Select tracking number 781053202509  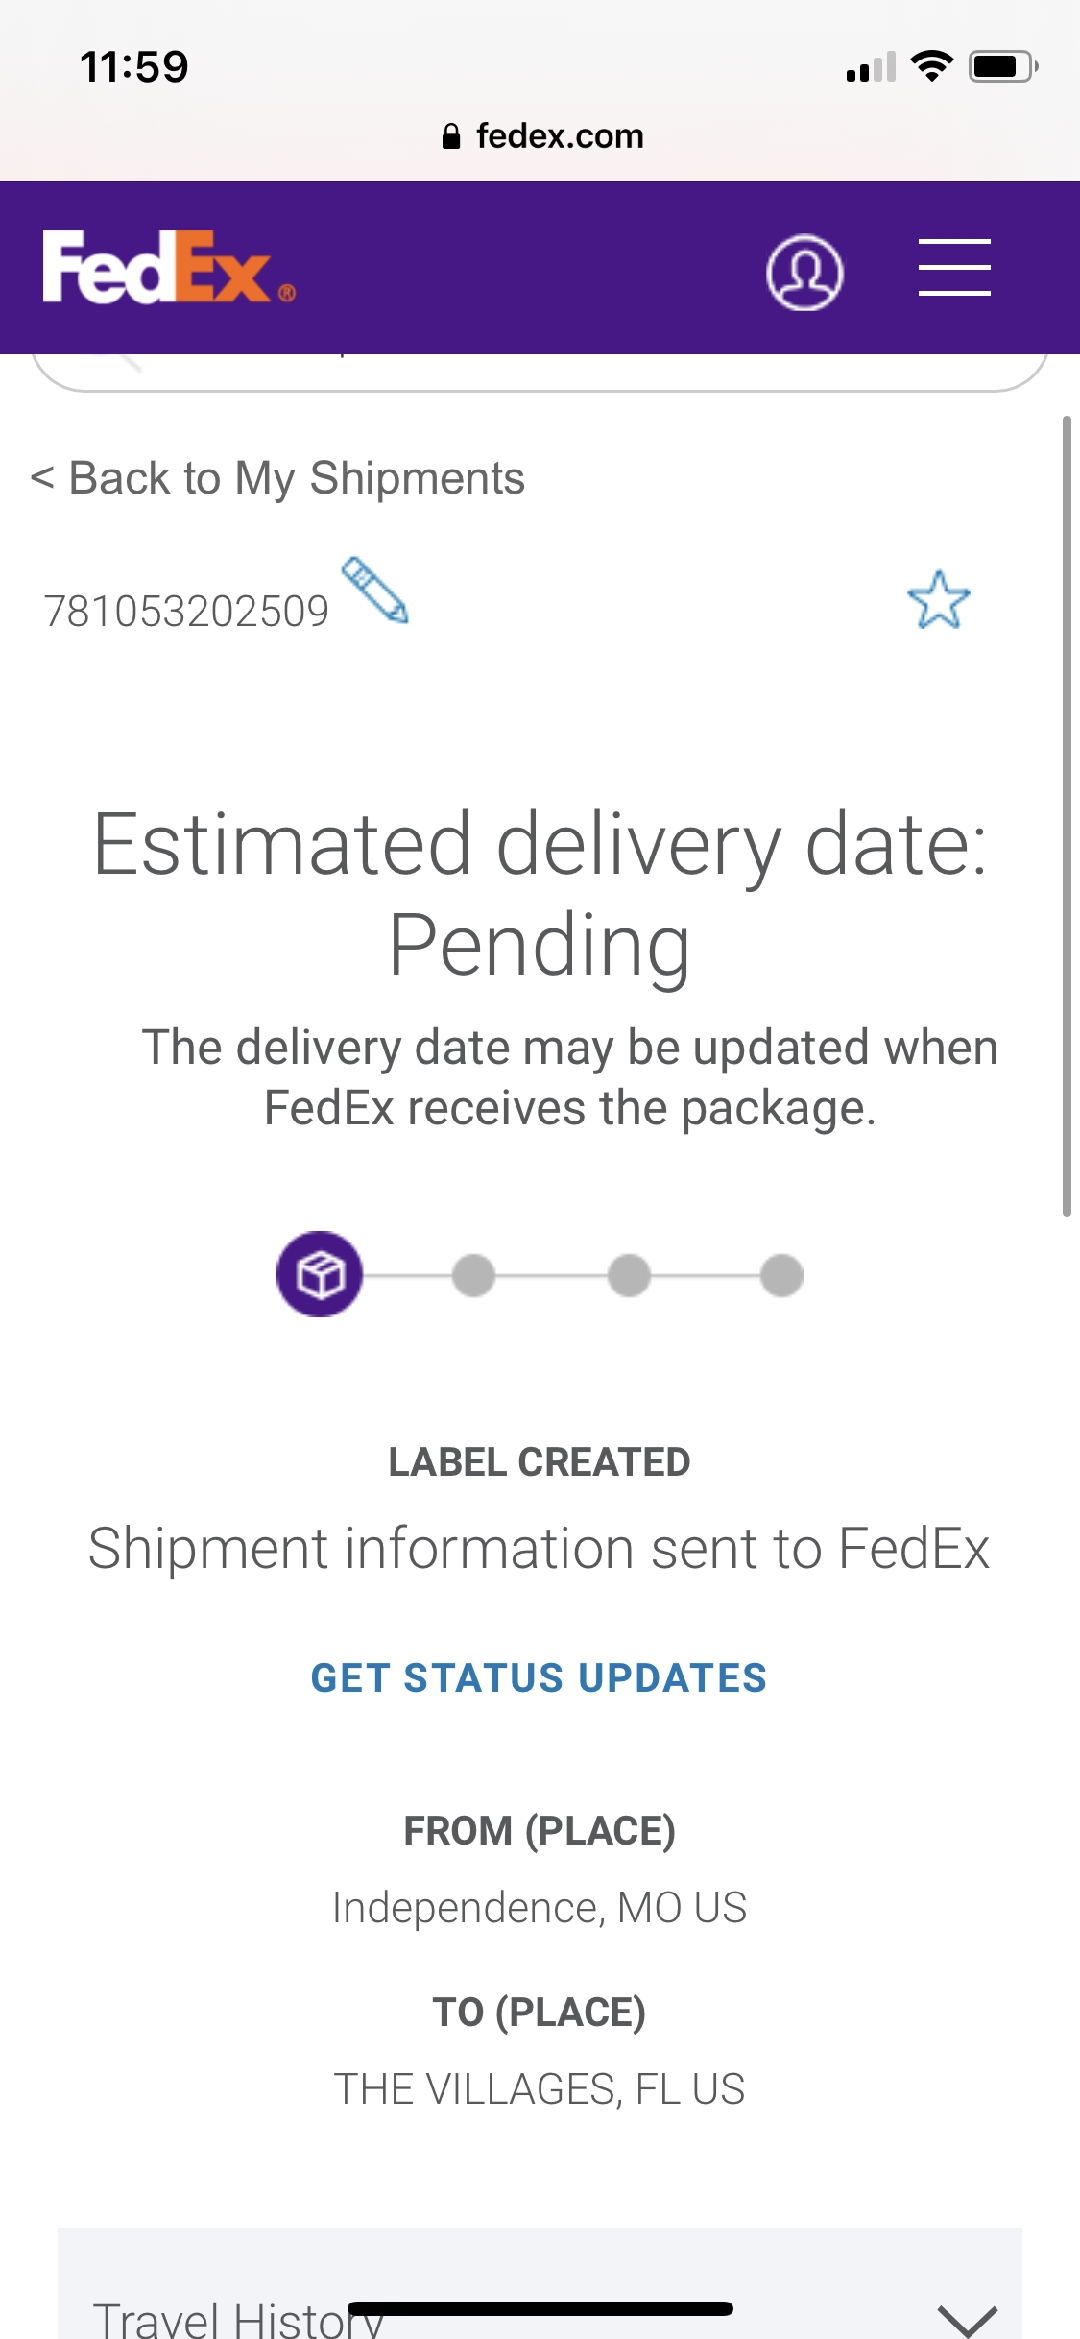(186, 611)
